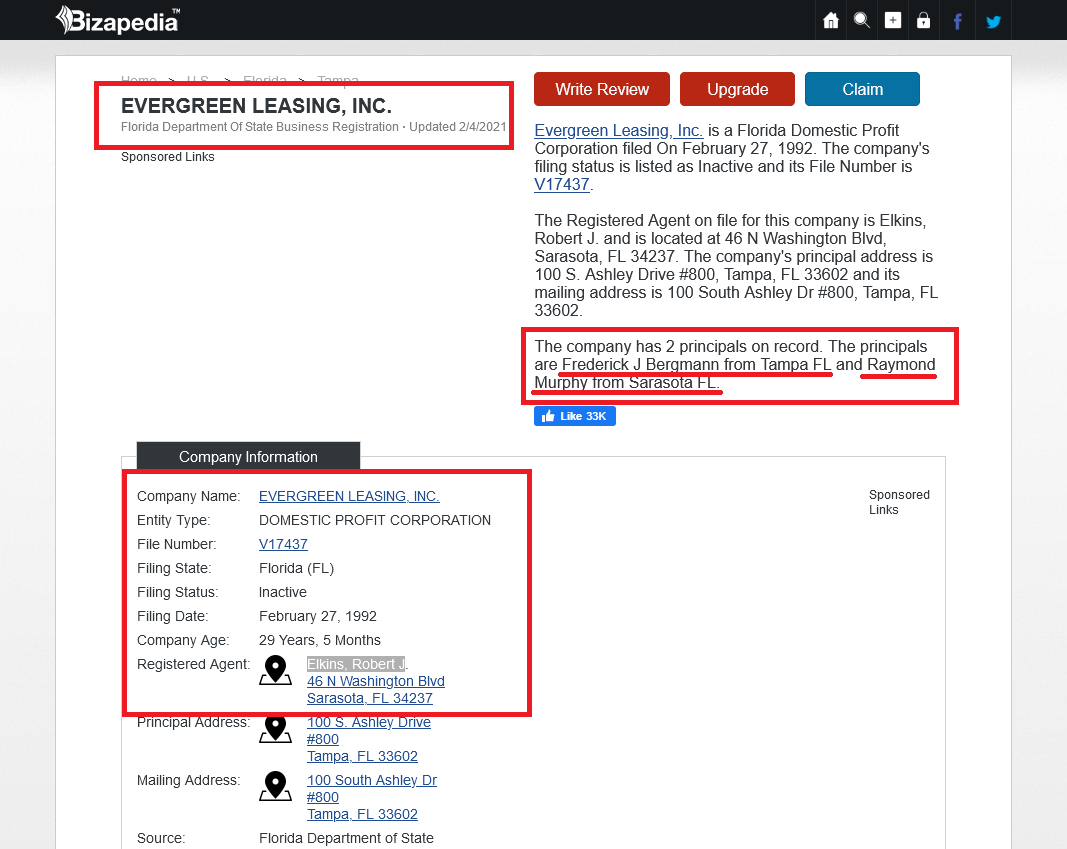
Task: Open Tampa, FL 33602 under Mailing Address
Action: coord(362,814)
